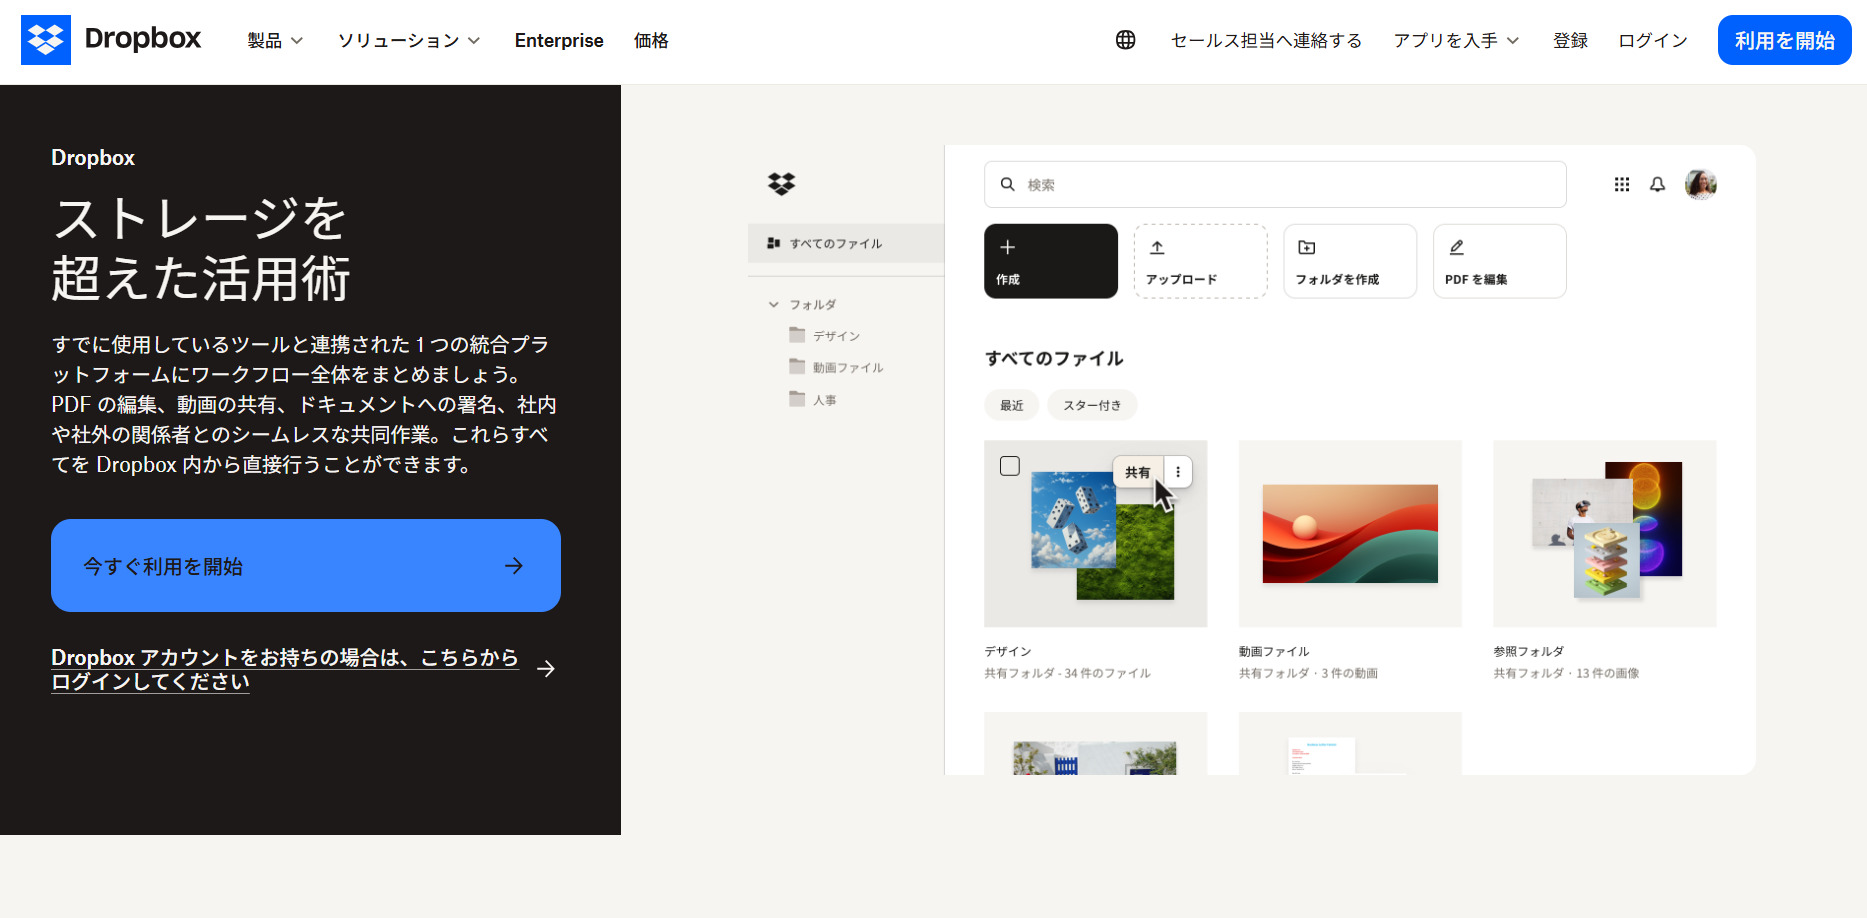The image size is (1867, 918).
Task: Click セールス担当へ連絡する link
Action: [x=1266, y=40]
